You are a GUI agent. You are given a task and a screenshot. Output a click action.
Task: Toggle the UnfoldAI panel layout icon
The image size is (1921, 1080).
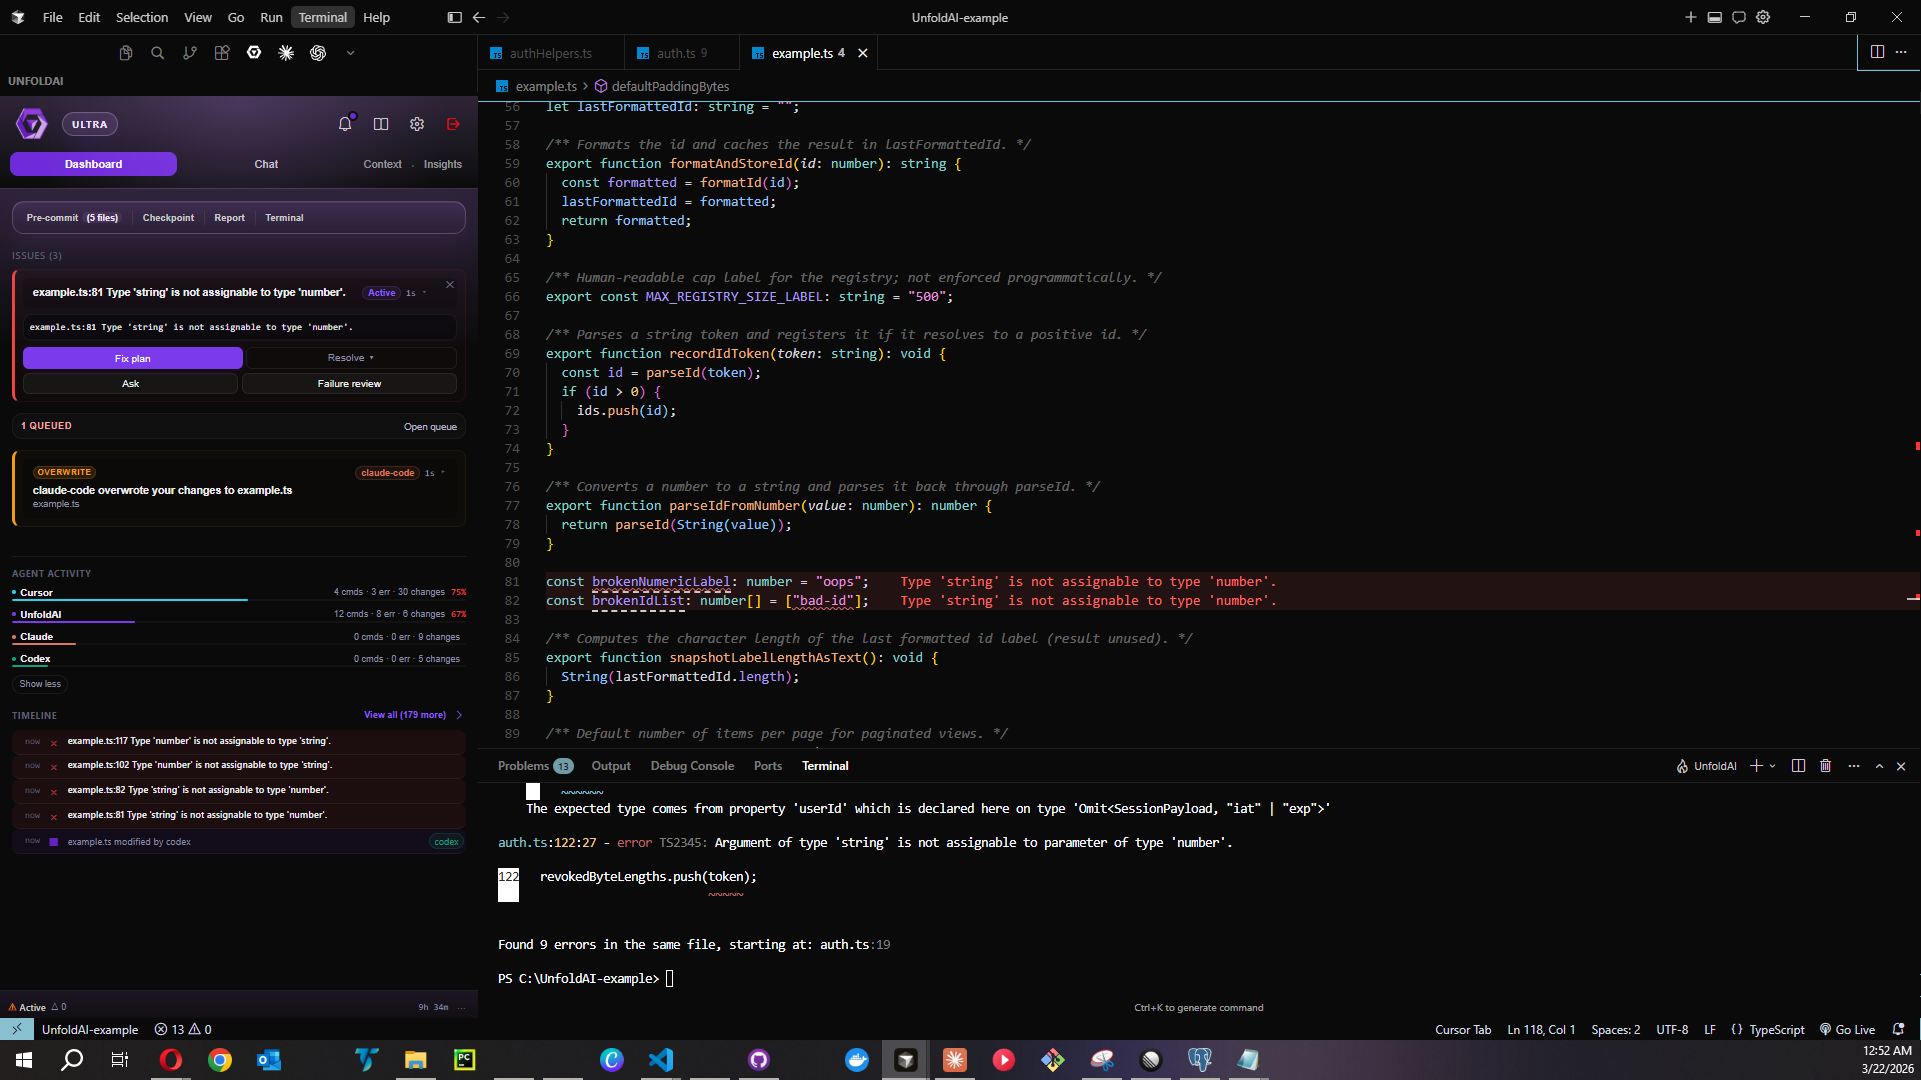click(x=381, y=124)
